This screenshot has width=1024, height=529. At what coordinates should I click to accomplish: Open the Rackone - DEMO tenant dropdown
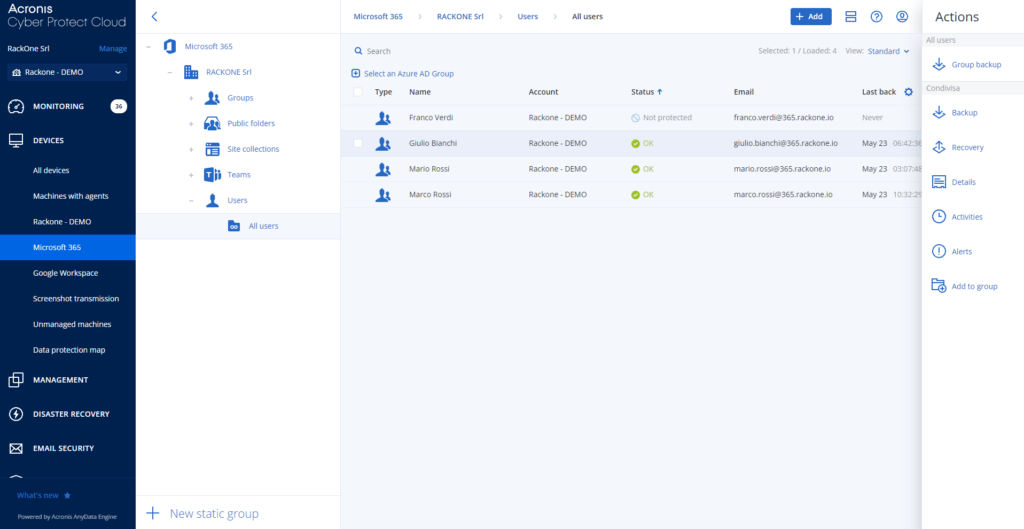pos(67,72)
